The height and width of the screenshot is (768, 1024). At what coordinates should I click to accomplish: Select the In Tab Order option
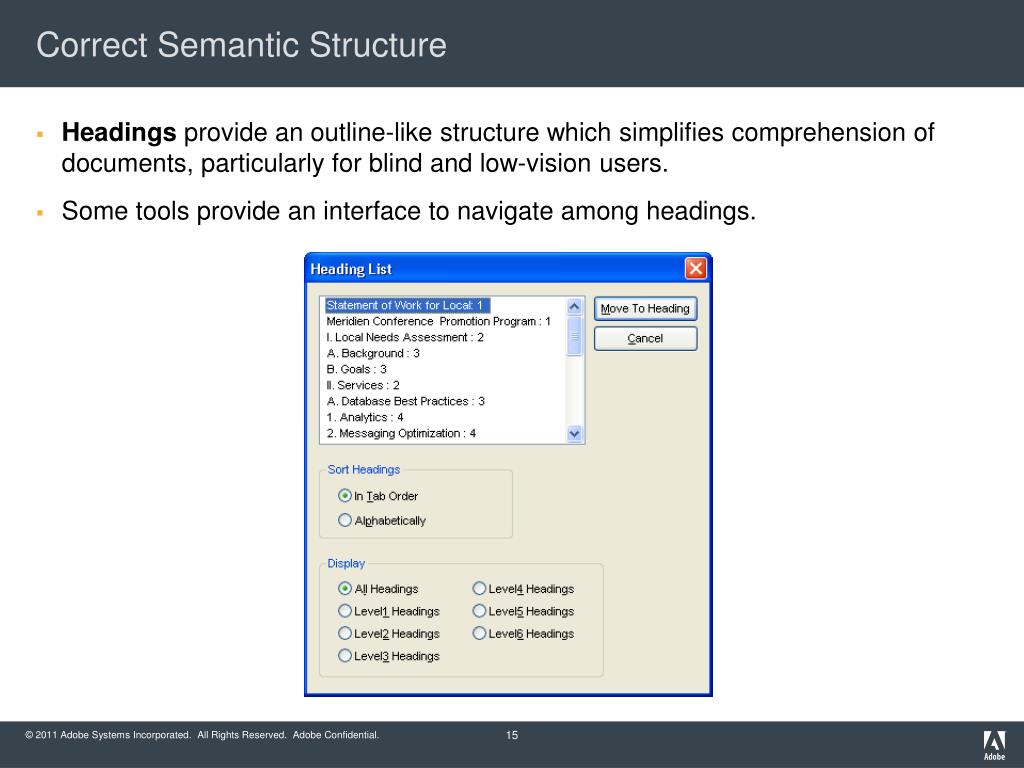point(345,496)
